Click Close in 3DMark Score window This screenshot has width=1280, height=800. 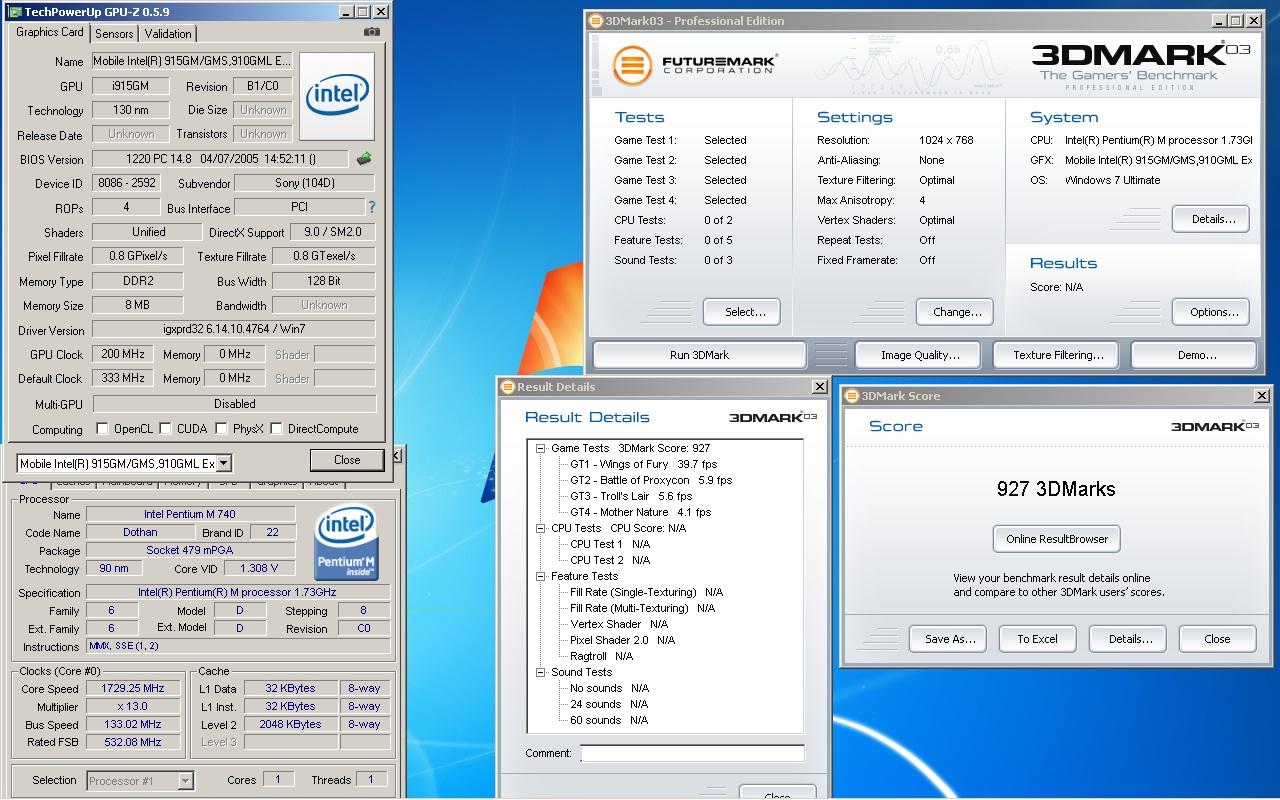pos(1217,639)
